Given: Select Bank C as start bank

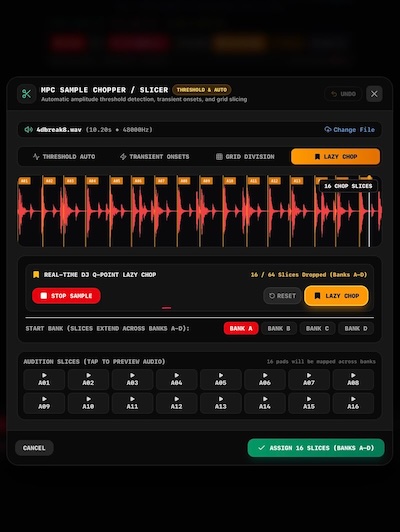Looking at the screenshot, I should click(x=317, y=328).
